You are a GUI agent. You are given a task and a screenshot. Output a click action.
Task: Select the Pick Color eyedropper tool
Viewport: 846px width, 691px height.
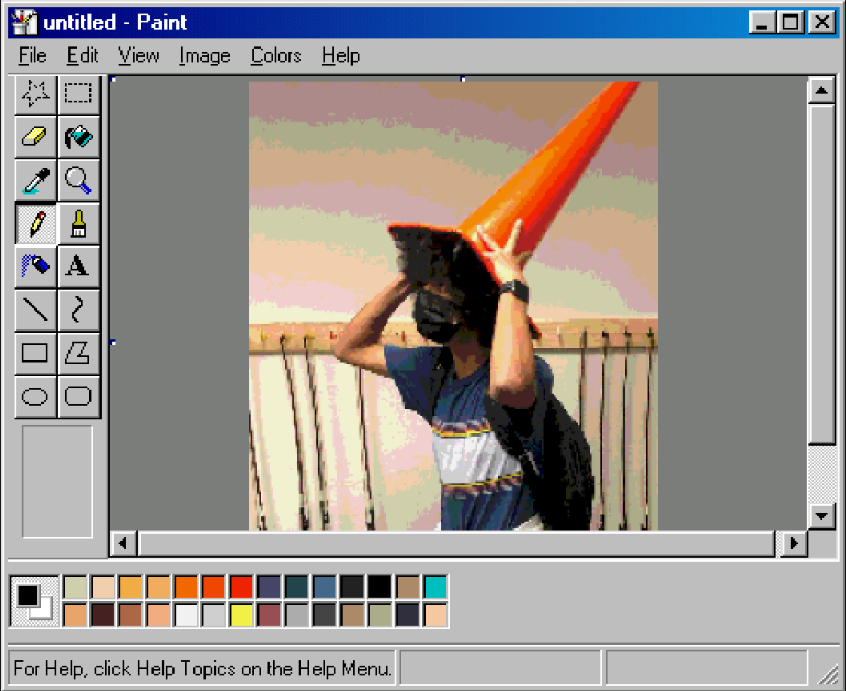(x=35, y=180)
